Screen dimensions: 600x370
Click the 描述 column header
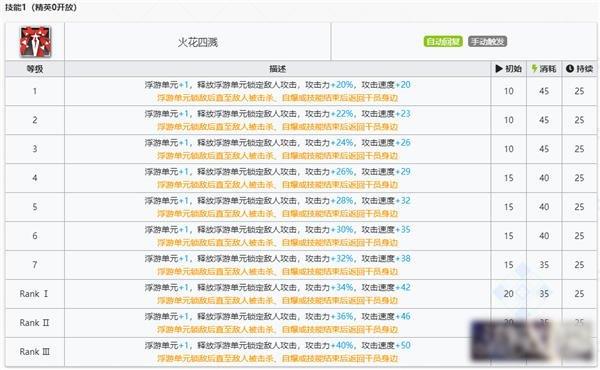point(278,69)
